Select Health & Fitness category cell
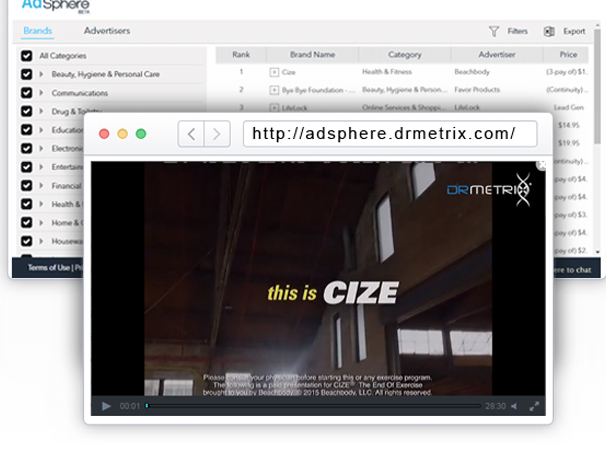 pos(386,72)
